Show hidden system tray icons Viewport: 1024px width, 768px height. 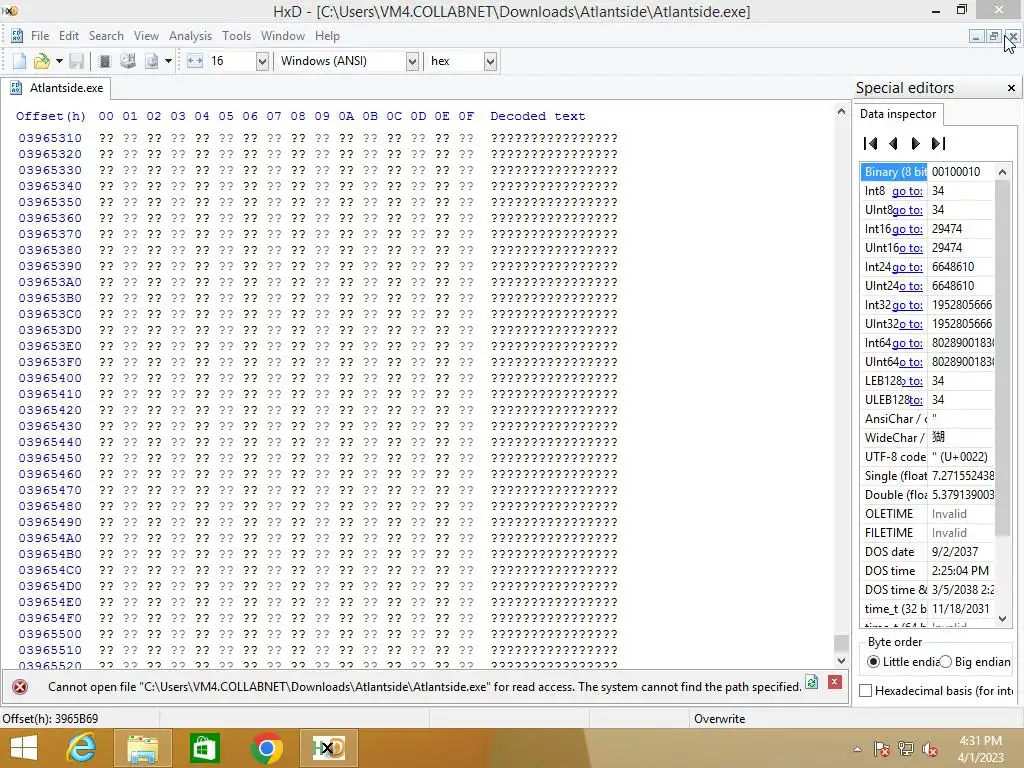(x=857, y=750)
